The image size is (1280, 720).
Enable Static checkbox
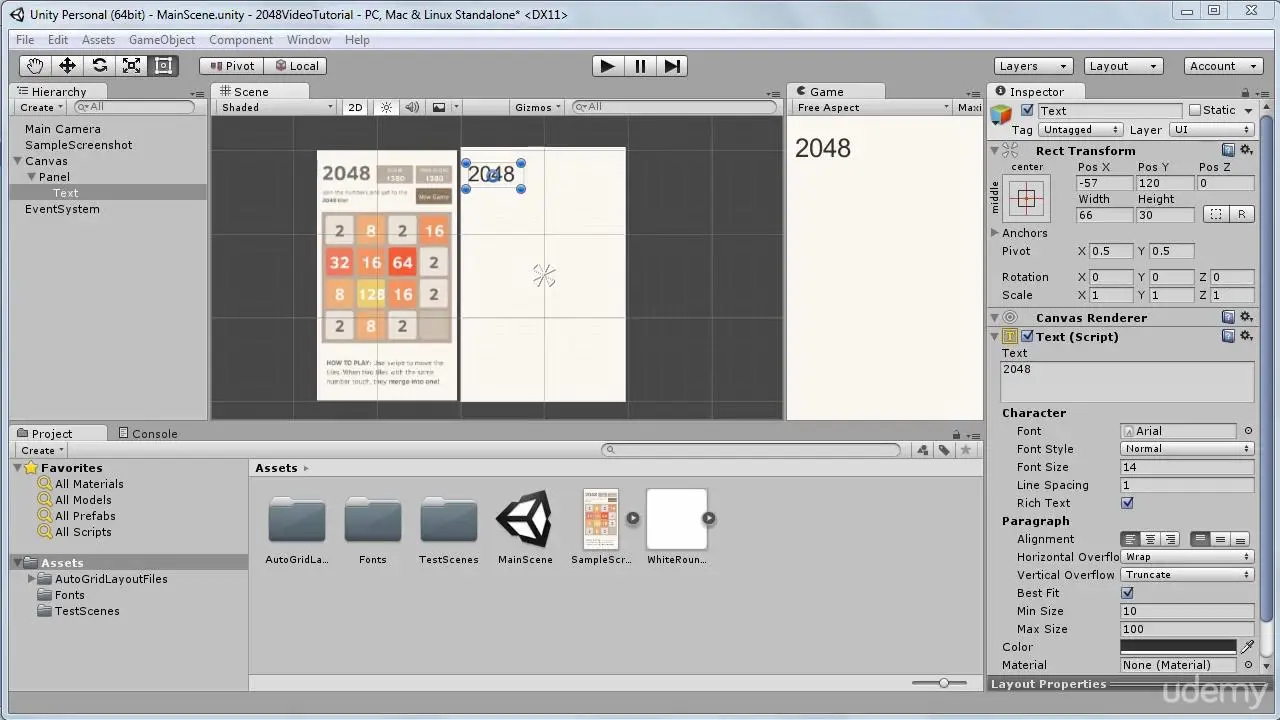click(1194, 110)
